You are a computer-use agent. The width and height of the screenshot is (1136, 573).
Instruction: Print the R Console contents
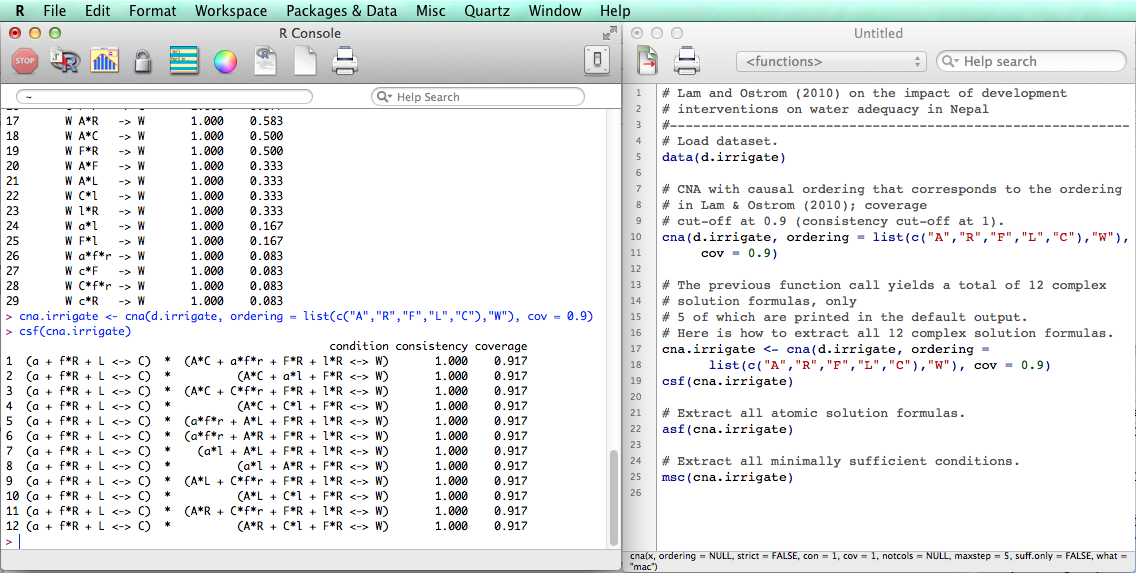click(345, 62)
